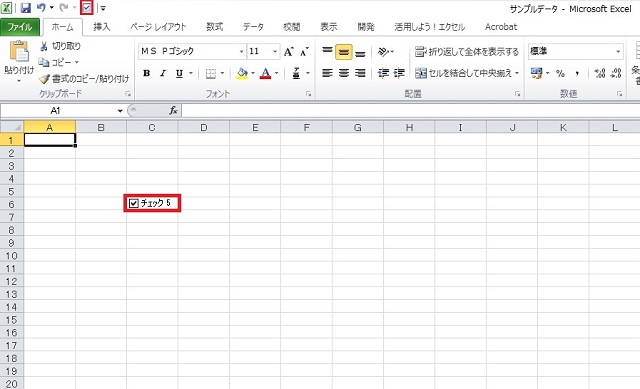Open the ファイル tab
The height and width of the screenshot is (389, 640).
click(x=20, y=27)
